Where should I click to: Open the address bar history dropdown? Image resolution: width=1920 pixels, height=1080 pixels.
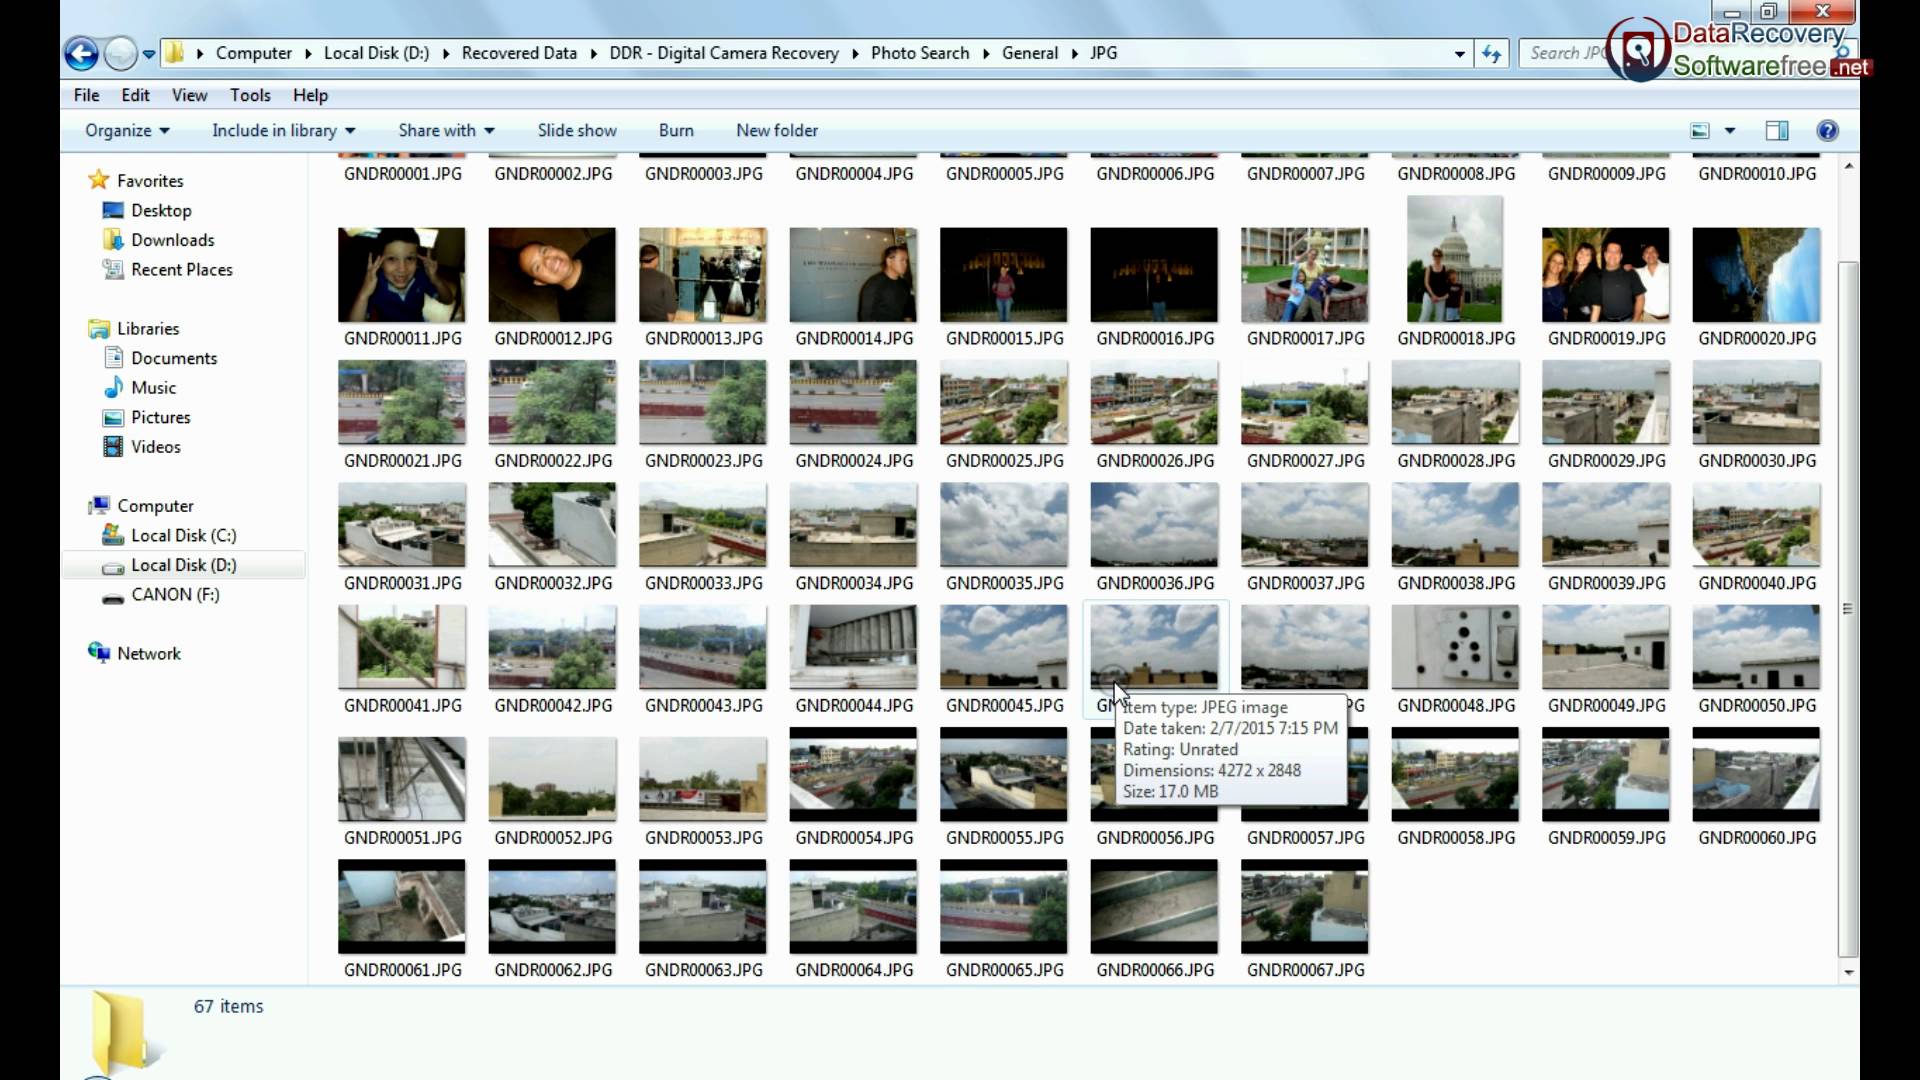tap(1460, 54)
